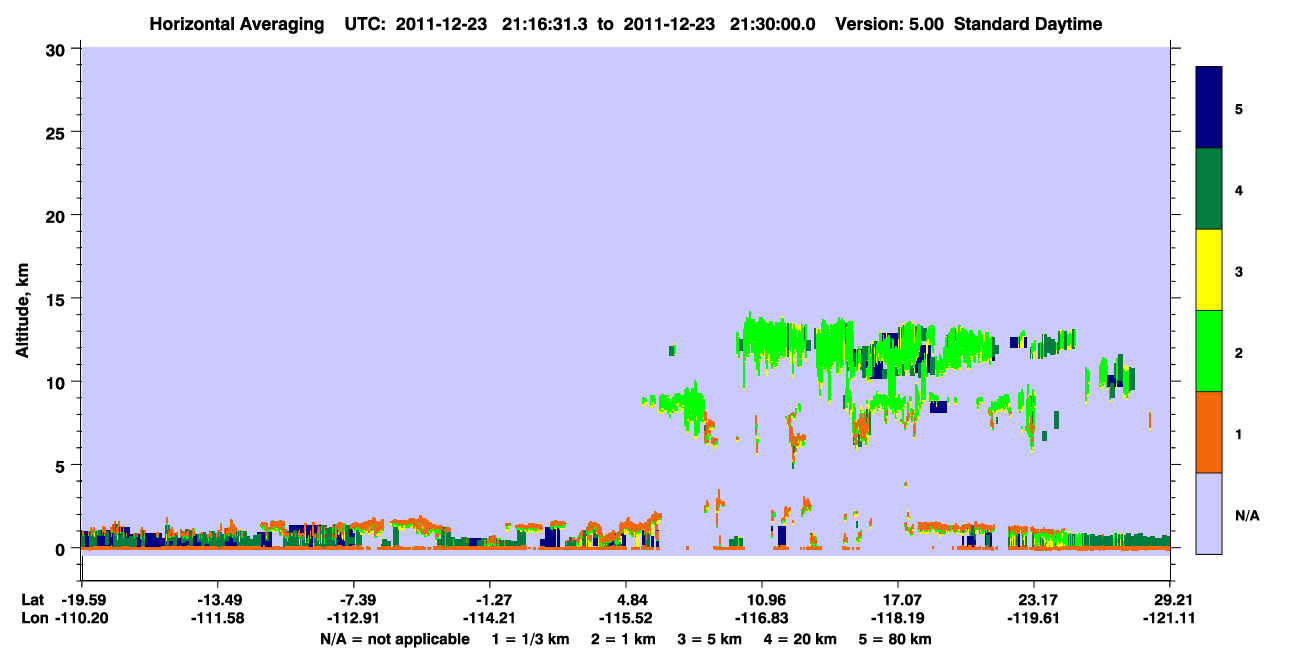Click the longitude value -116.83

(763, 619)
